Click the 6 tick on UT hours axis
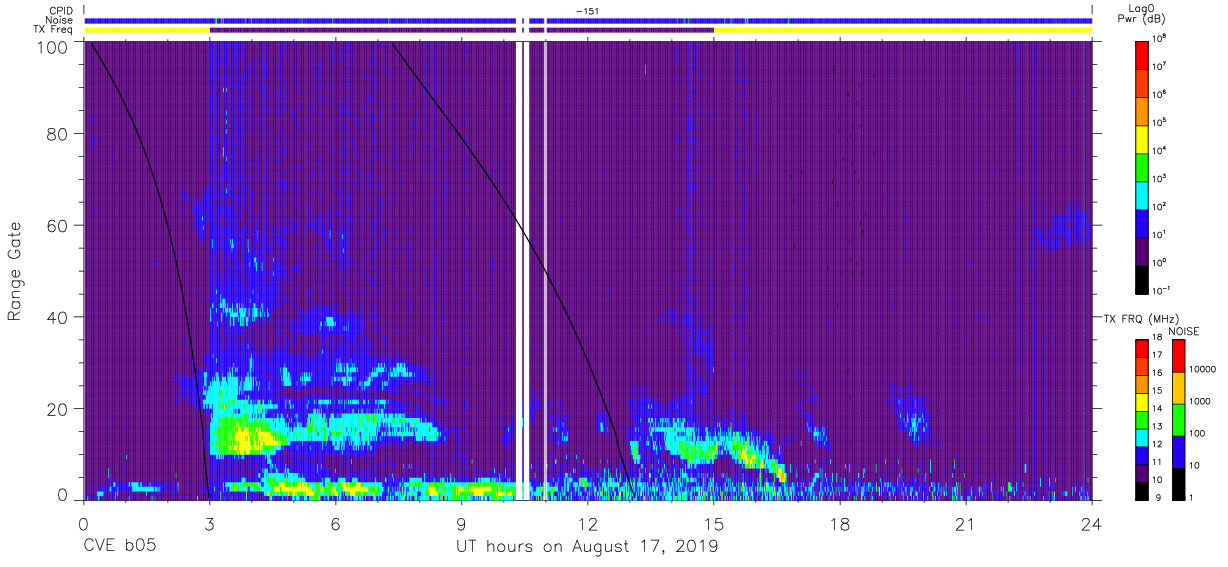 point(335,524)
